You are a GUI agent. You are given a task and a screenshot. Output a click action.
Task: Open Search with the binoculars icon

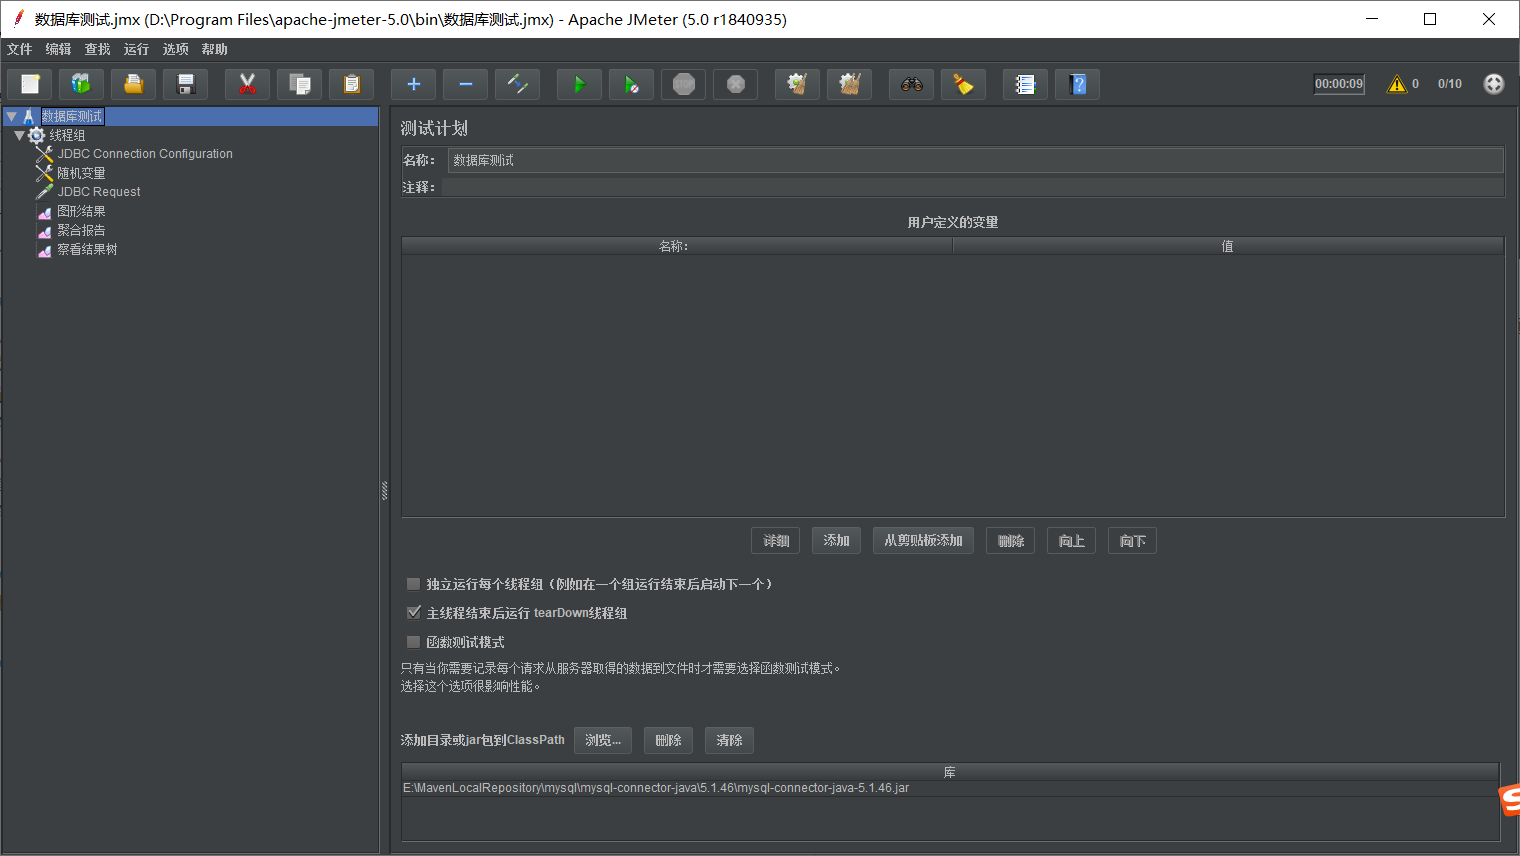point(912,85)
